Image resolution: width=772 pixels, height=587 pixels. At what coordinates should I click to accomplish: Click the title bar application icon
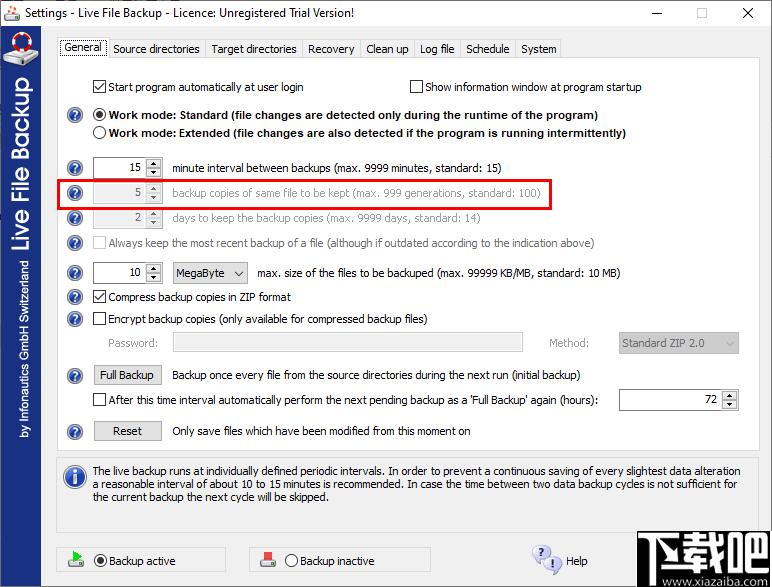(12, 13)
